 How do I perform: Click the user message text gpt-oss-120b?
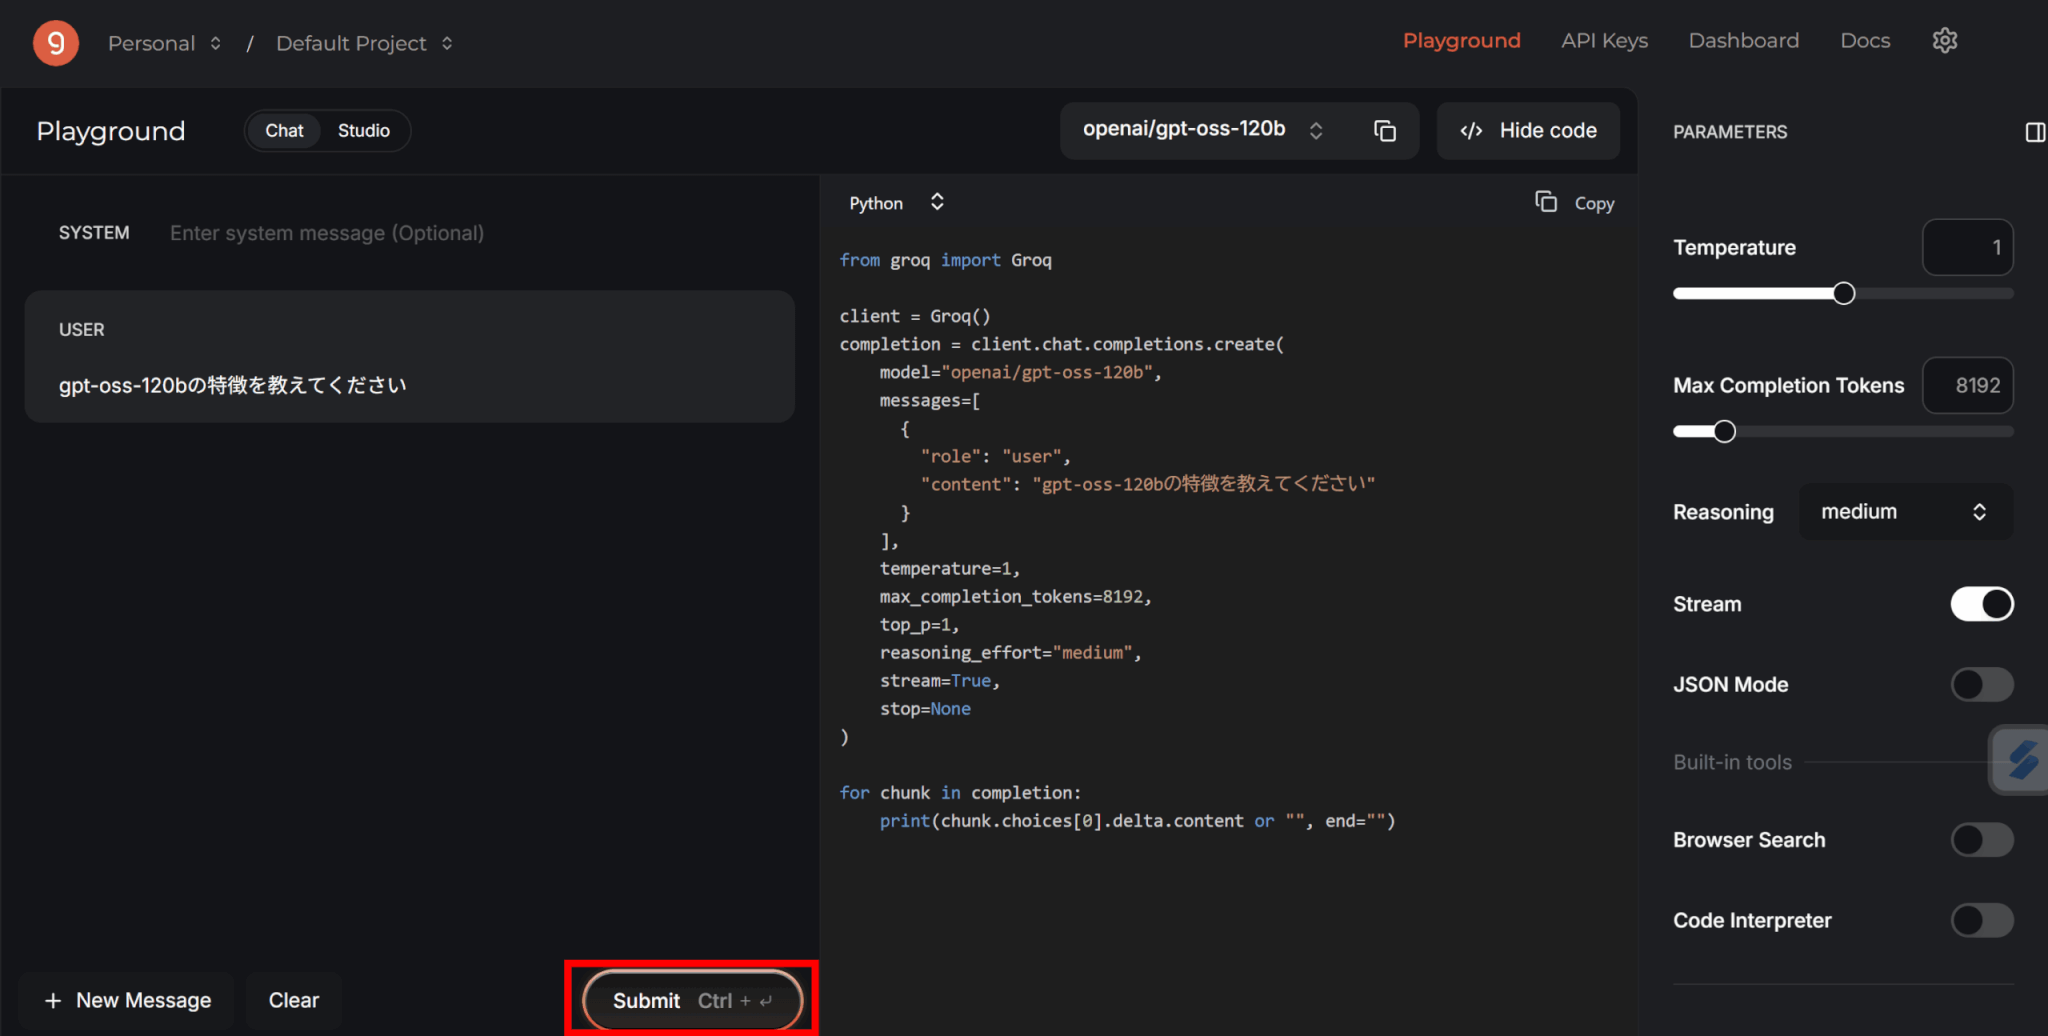tap(232, 385)
